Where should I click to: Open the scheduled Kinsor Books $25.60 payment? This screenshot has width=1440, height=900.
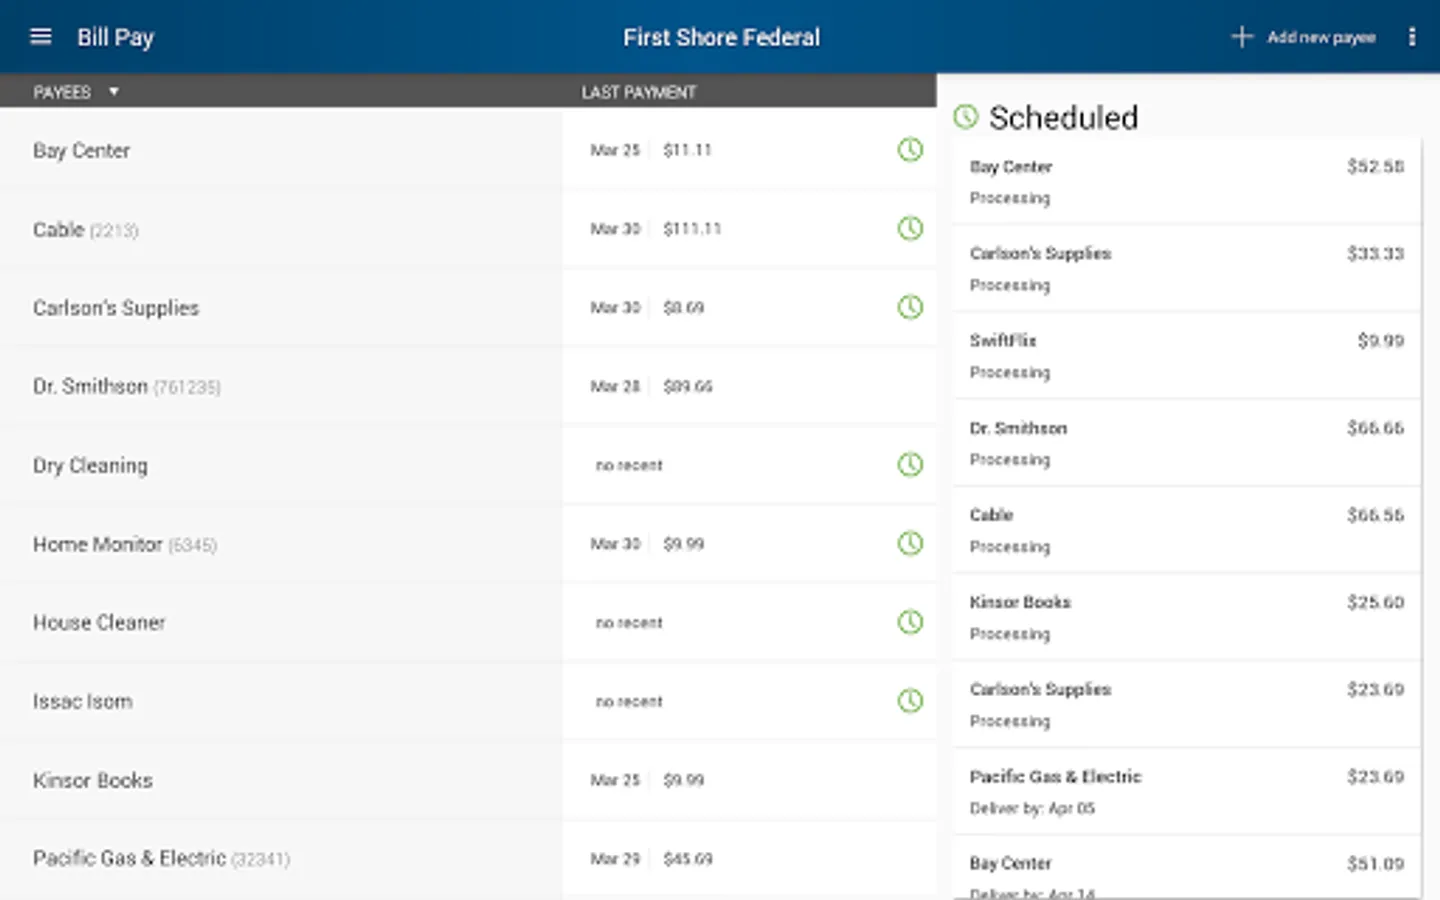tap(1186, 617)
